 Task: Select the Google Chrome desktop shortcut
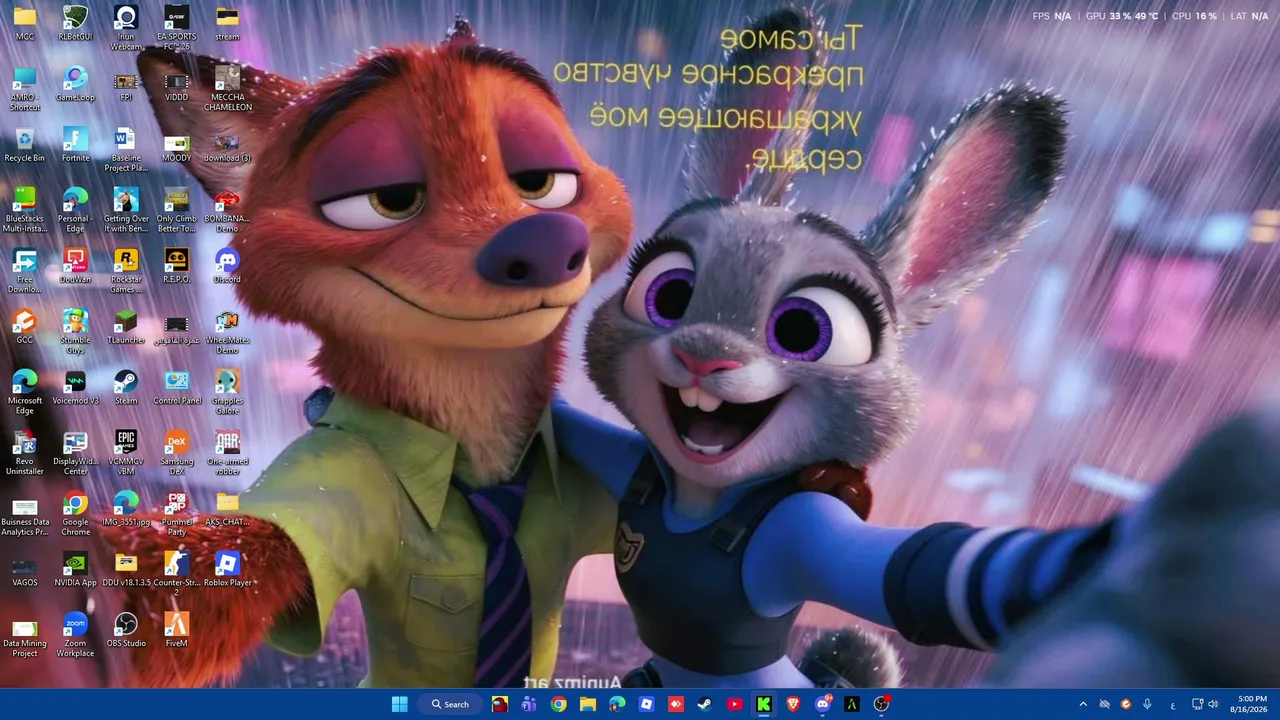pyautogui.click(x=75, y=515)
